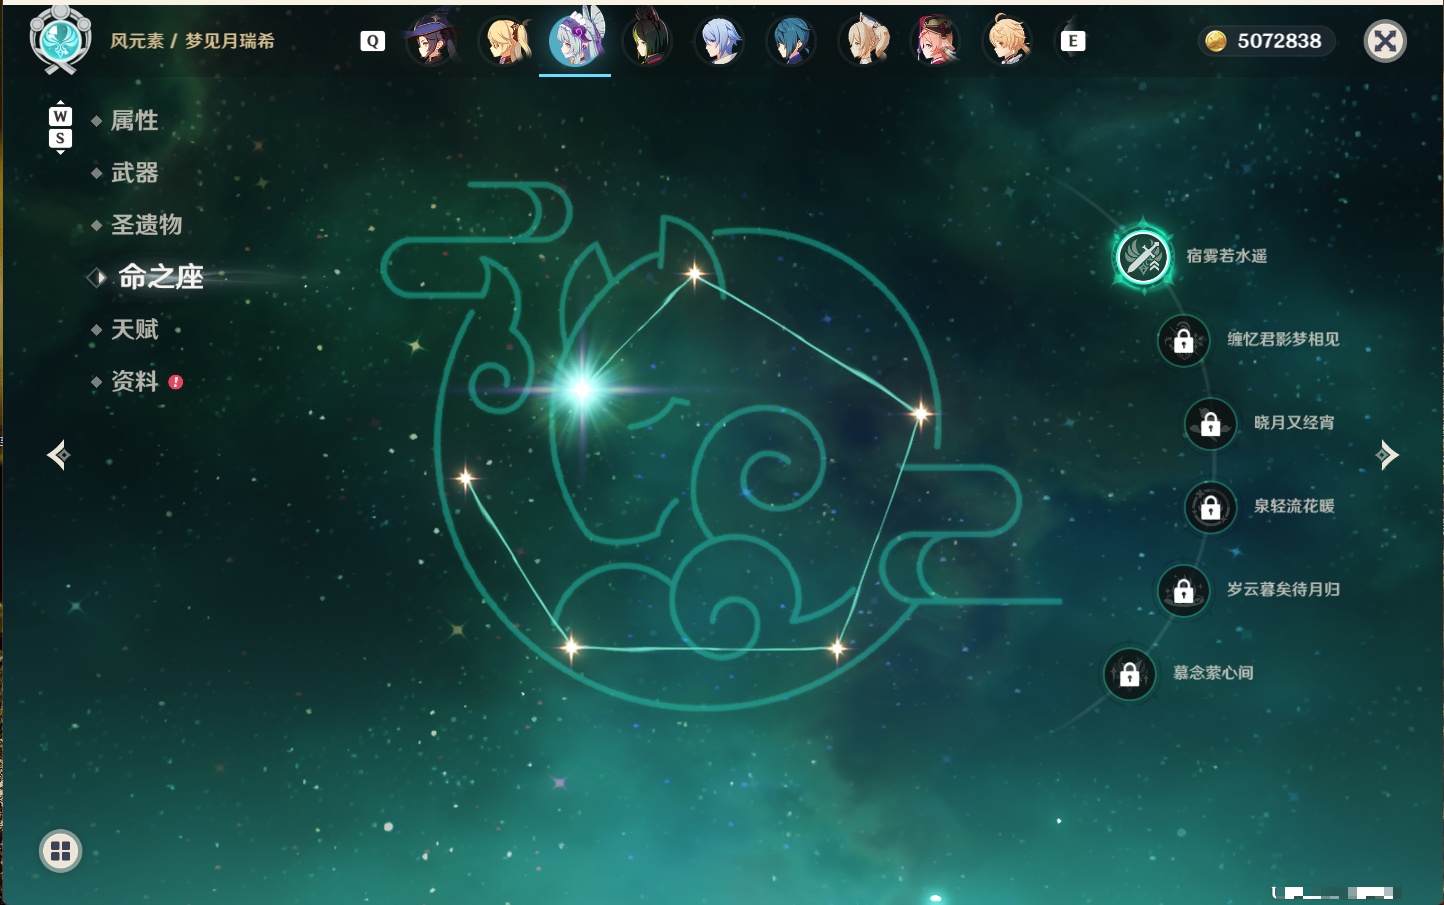Select the witch-hat character portrait
The width and height of the screenshot is (1444, 905).
click(432, 40)
